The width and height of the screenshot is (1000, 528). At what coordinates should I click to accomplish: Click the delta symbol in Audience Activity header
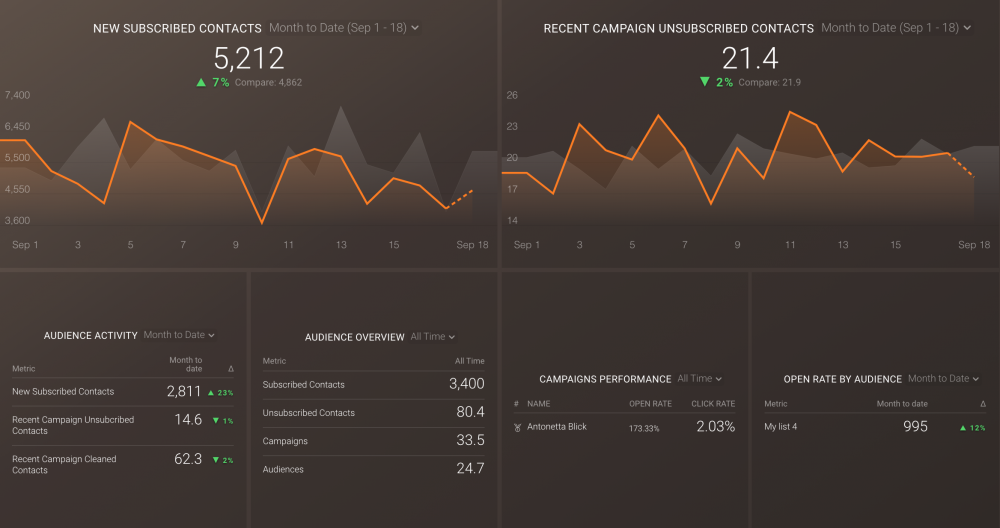(231, 368)
